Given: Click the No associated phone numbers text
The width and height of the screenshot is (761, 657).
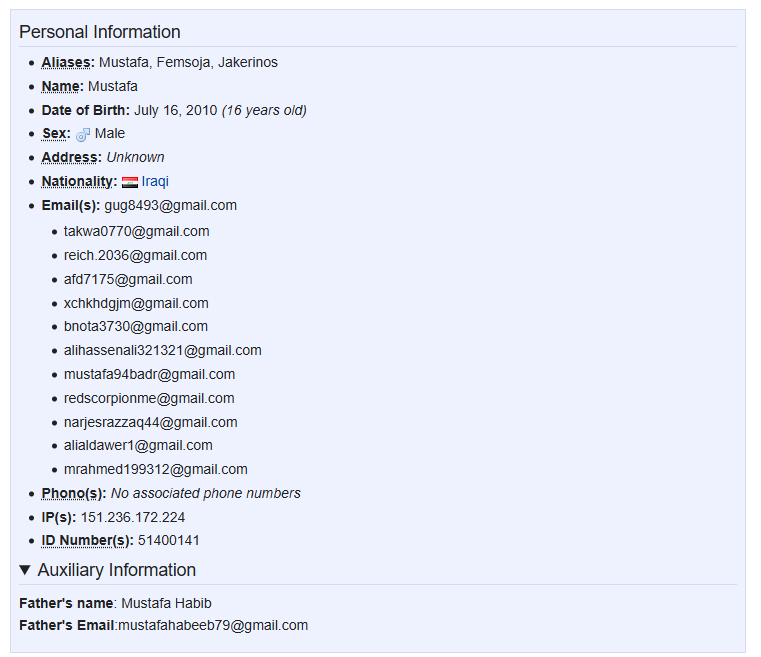Looking at the screenshot, I should (x=206, y=493).
